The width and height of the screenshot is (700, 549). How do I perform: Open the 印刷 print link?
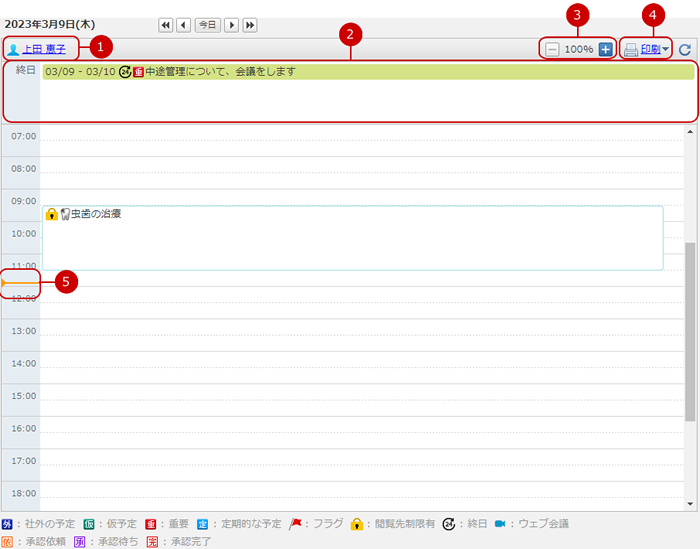(650, 49)
